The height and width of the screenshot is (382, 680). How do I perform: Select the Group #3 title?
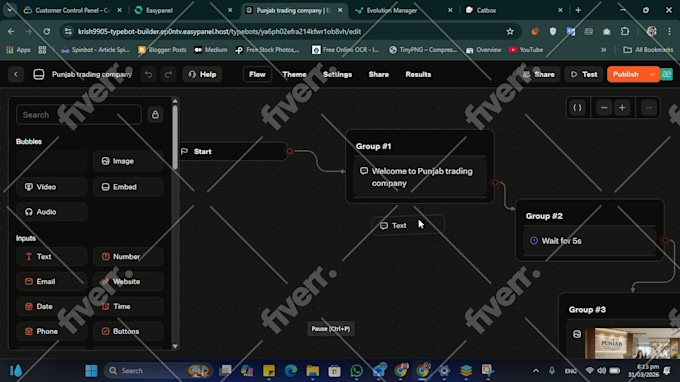[587, 310]
